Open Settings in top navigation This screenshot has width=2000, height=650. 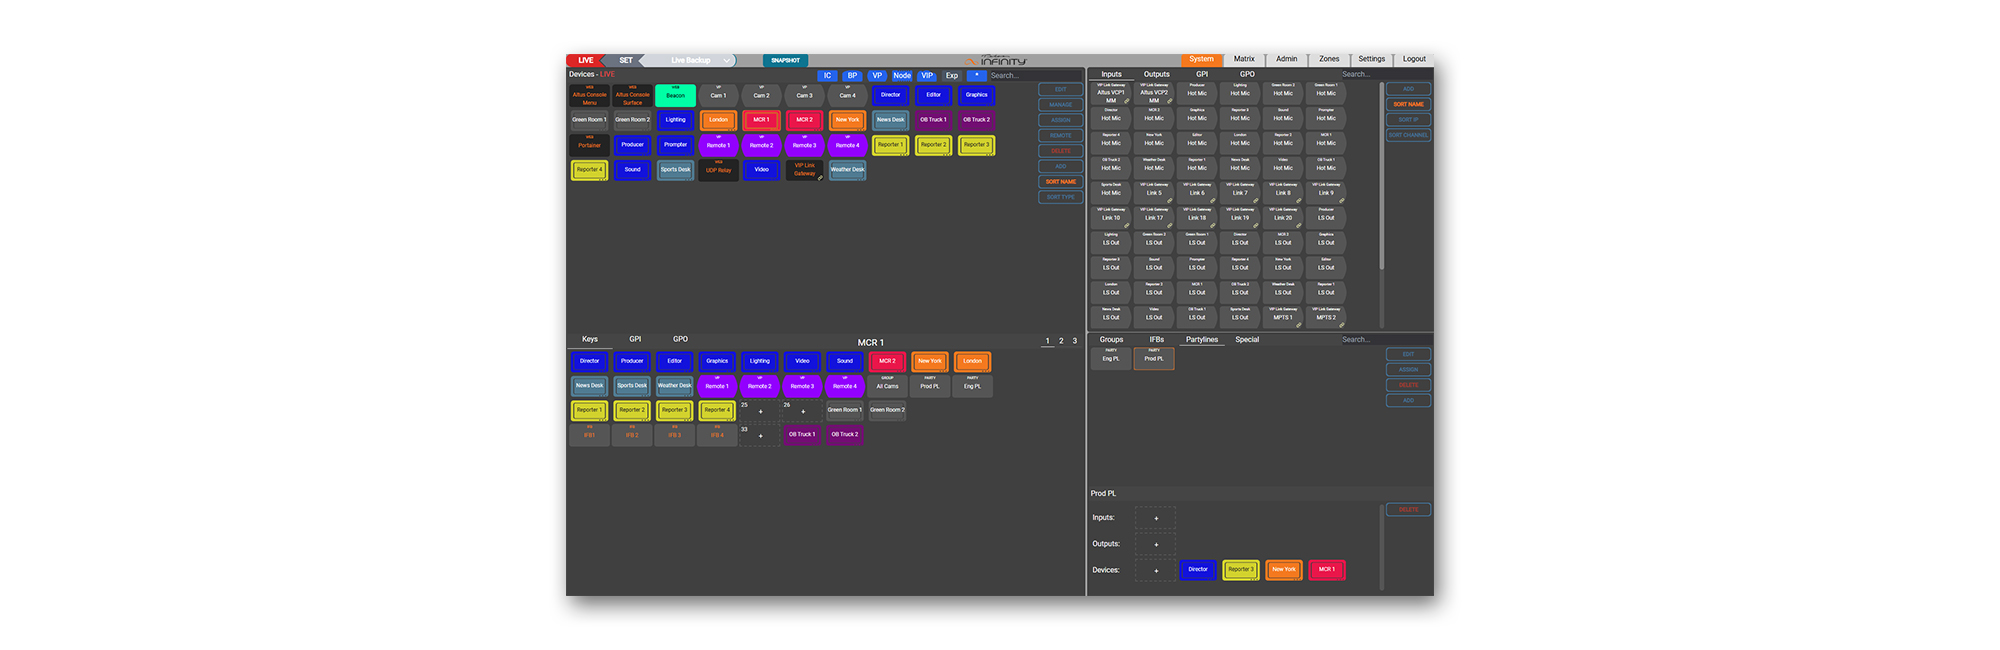(1372, 59)
